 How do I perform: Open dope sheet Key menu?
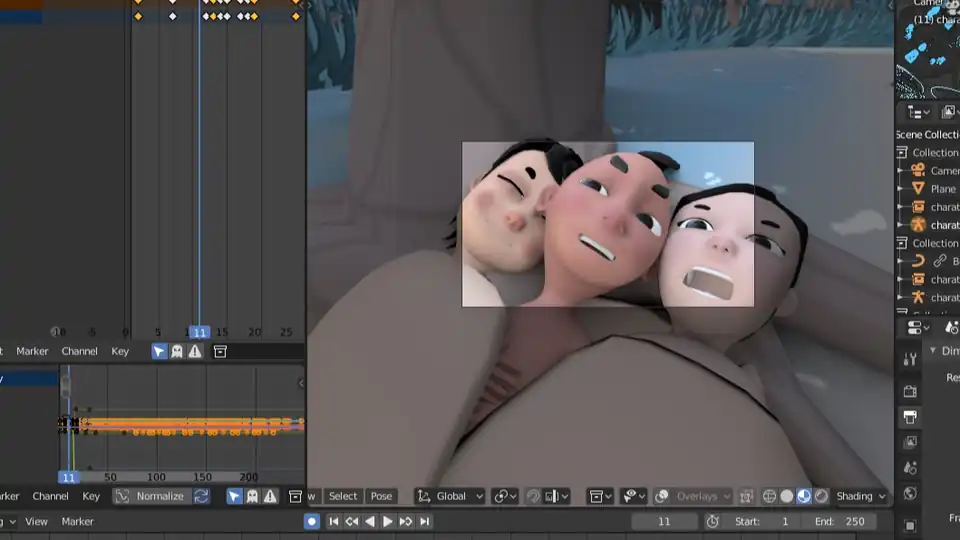coord(120,351)
